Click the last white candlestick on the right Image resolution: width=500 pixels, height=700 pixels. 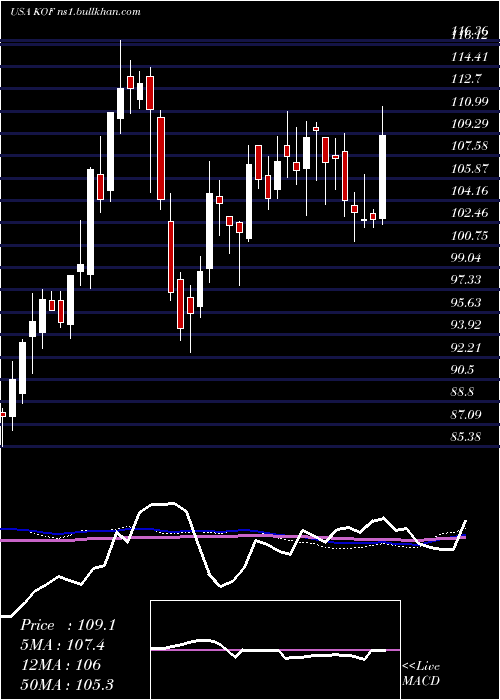[x=383, y=177]
